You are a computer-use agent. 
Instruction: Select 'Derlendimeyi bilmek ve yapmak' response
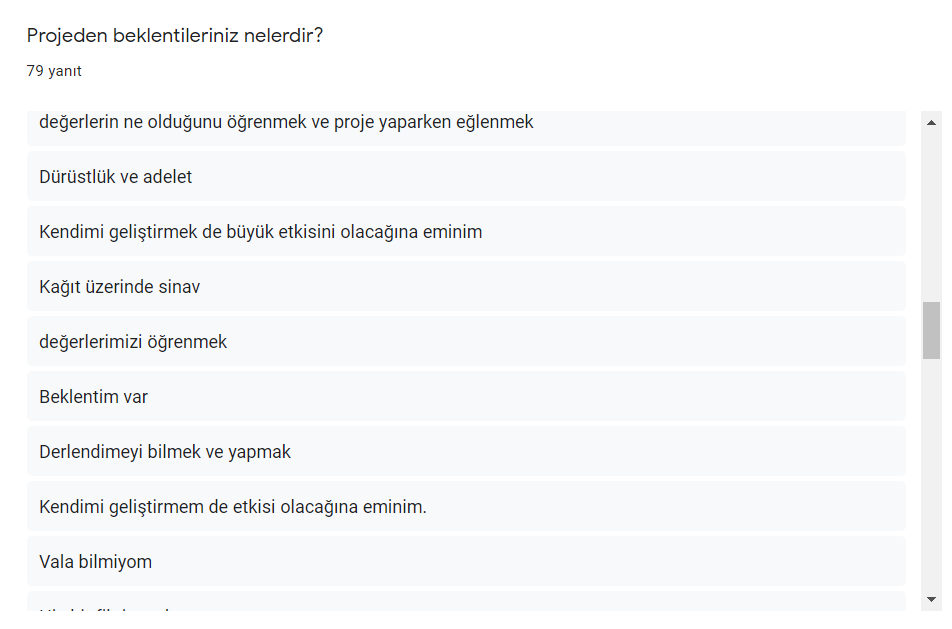(165, 452)
